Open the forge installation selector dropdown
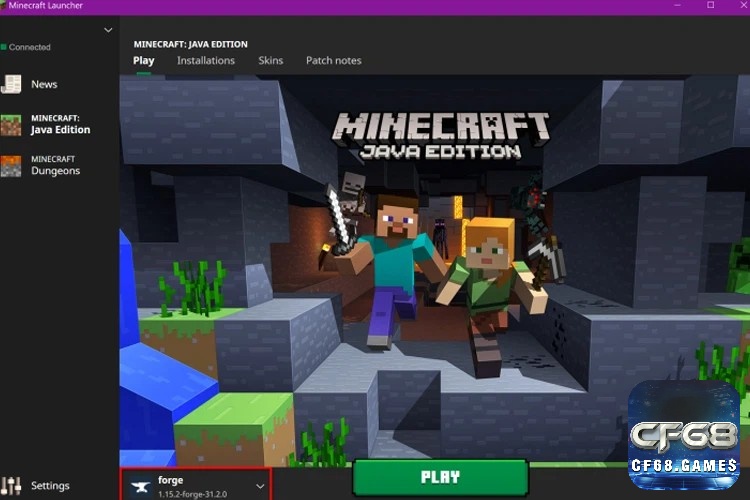The width and height of the screenshot is (750, 500). tap(196, 485)
